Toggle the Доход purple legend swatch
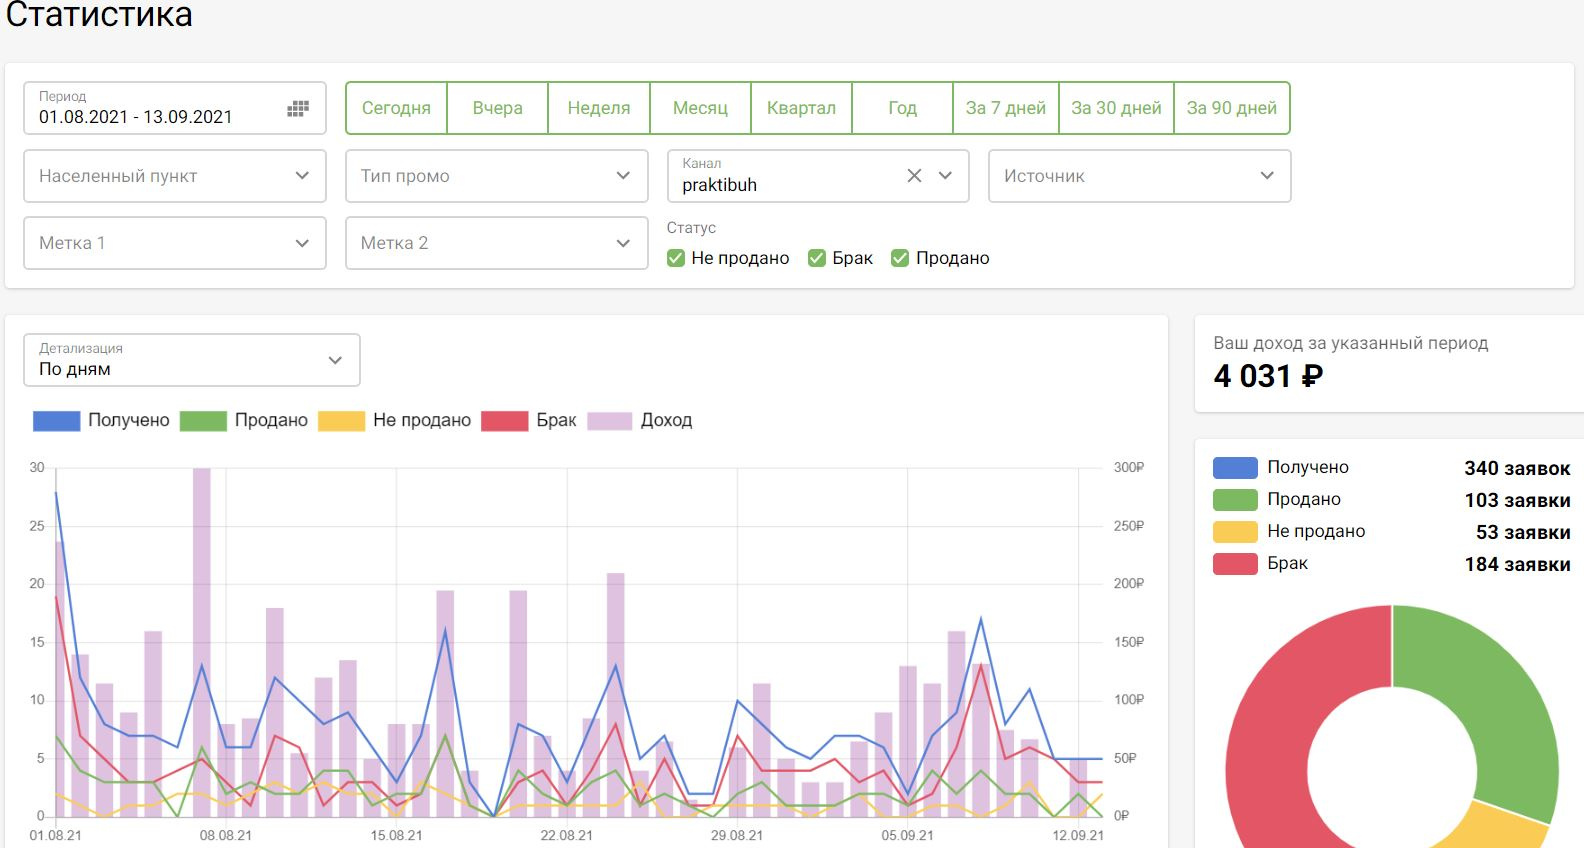The height and width of the screenshot is (848, 1584). tap(610, 421)
